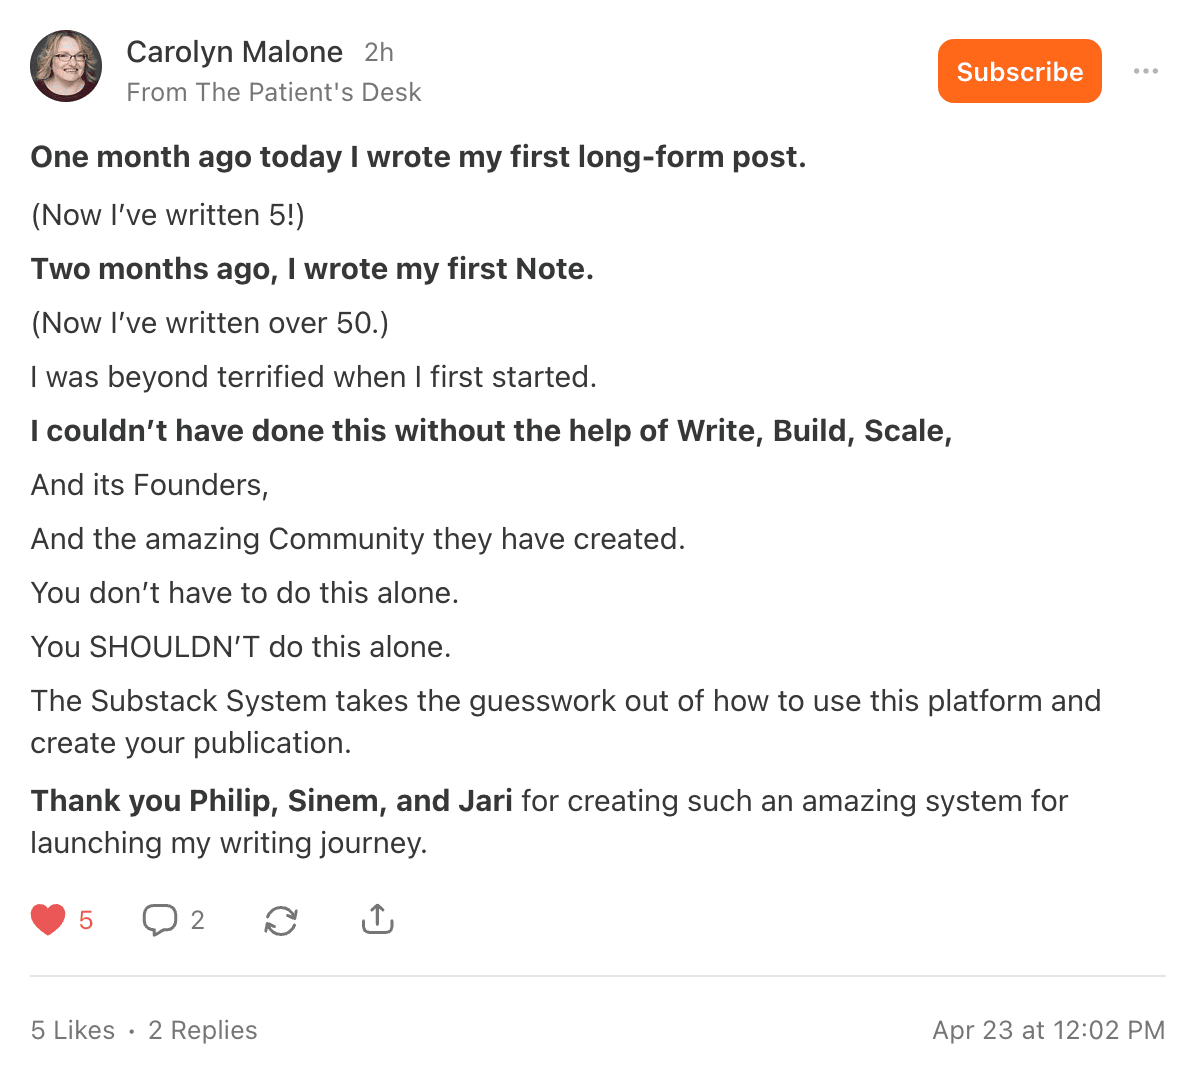Click Carolyn Malone's profile avatar

point(66,66)
